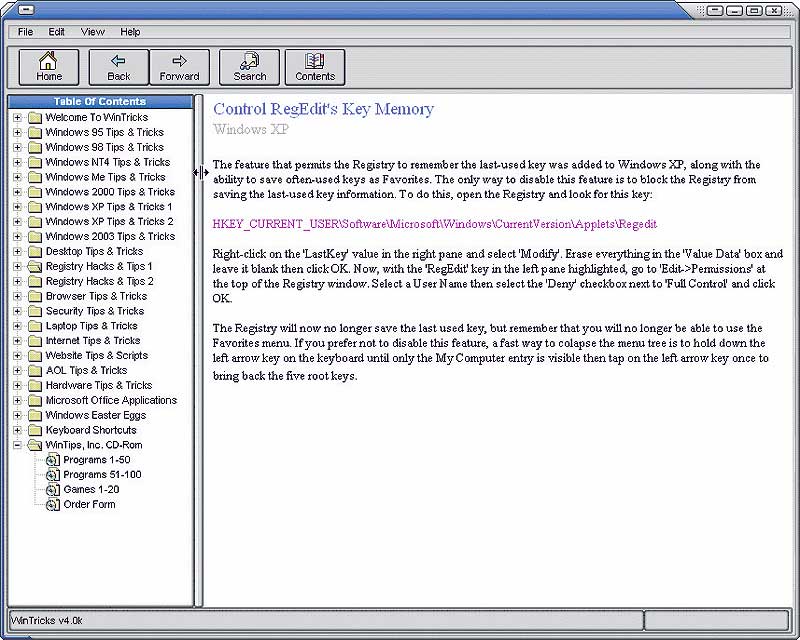Click the Table Of Contents header

(x=101, y=102)
